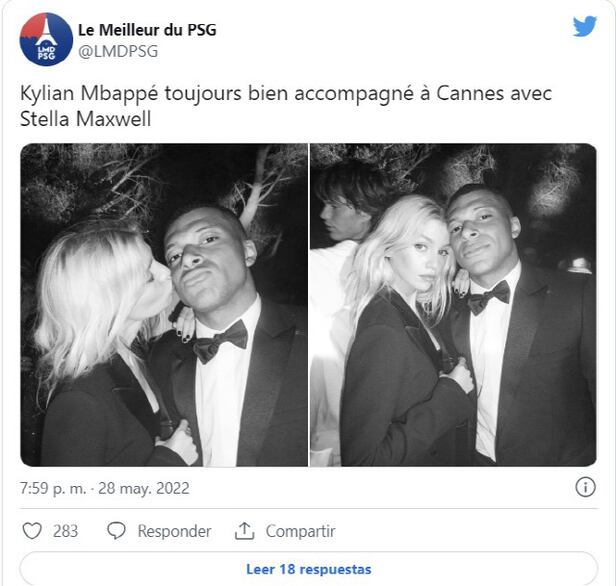
Task: Like the tweet with the heart icon
Action: tap(33, 531)
